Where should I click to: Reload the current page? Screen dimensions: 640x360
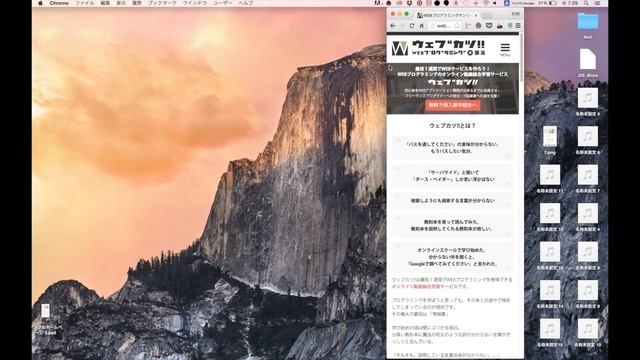click(x=412, y=26)
